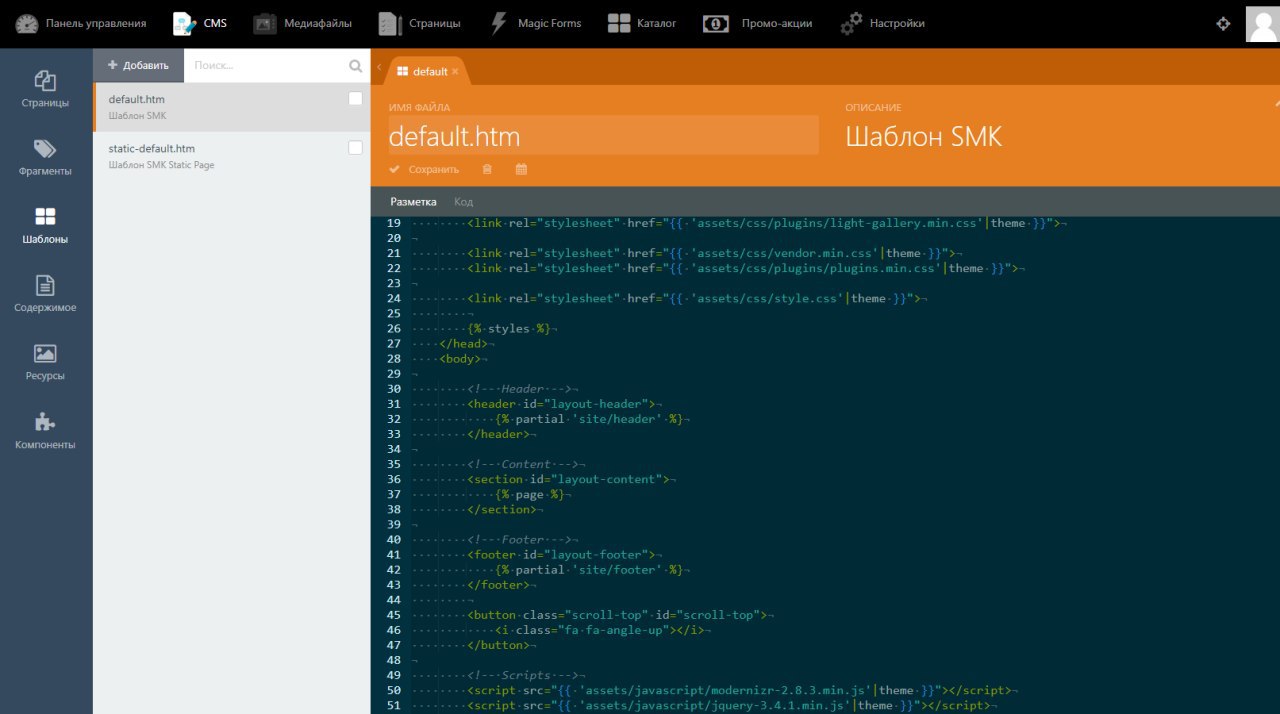Tick the checkbox for default.htm
1280x714 pixels.
coord(355,99)
